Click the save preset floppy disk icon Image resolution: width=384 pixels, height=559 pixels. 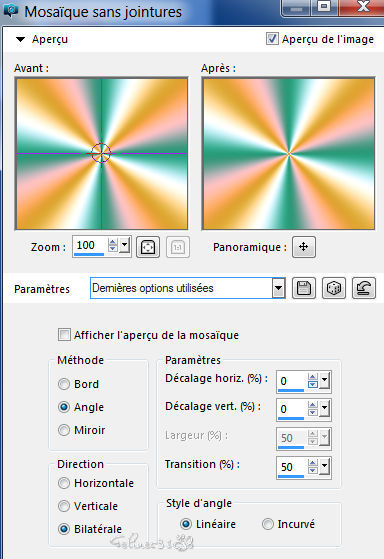tap(303, 288)
